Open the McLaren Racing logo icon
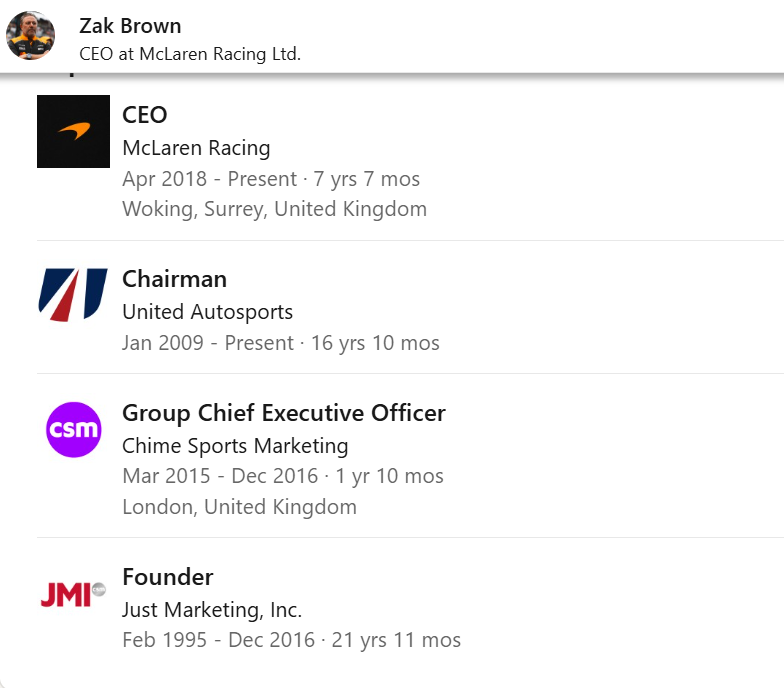 (74, 132)
